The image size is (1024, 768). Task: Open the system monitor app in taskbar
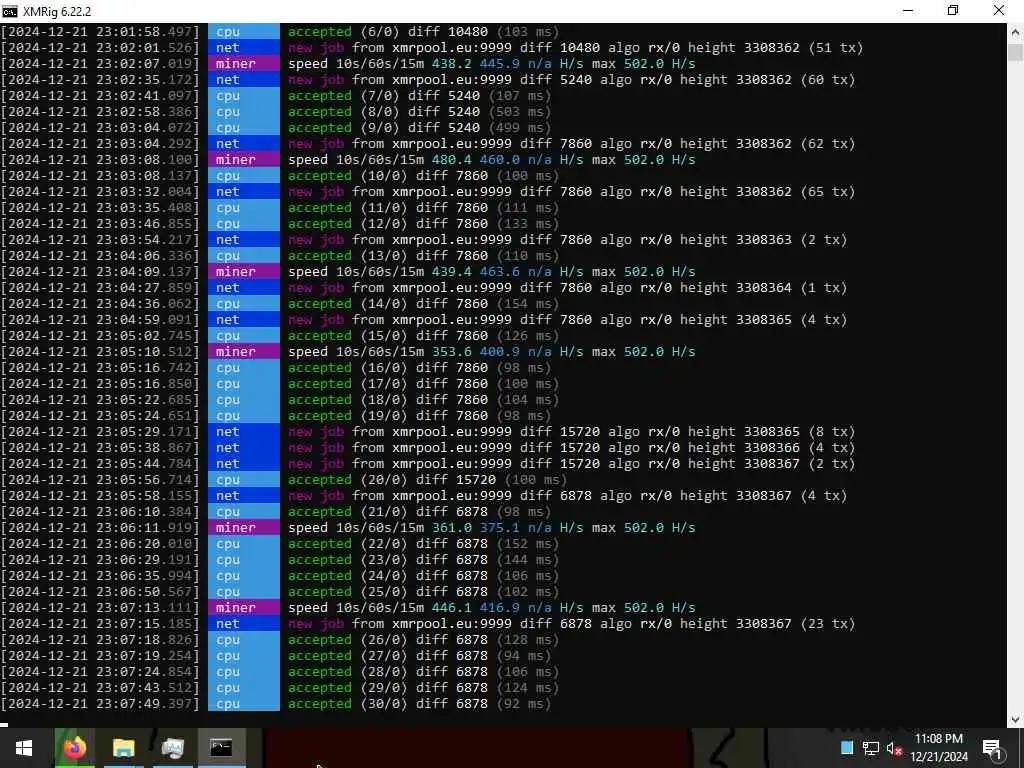pyautogui.click(x=172, y=748)
